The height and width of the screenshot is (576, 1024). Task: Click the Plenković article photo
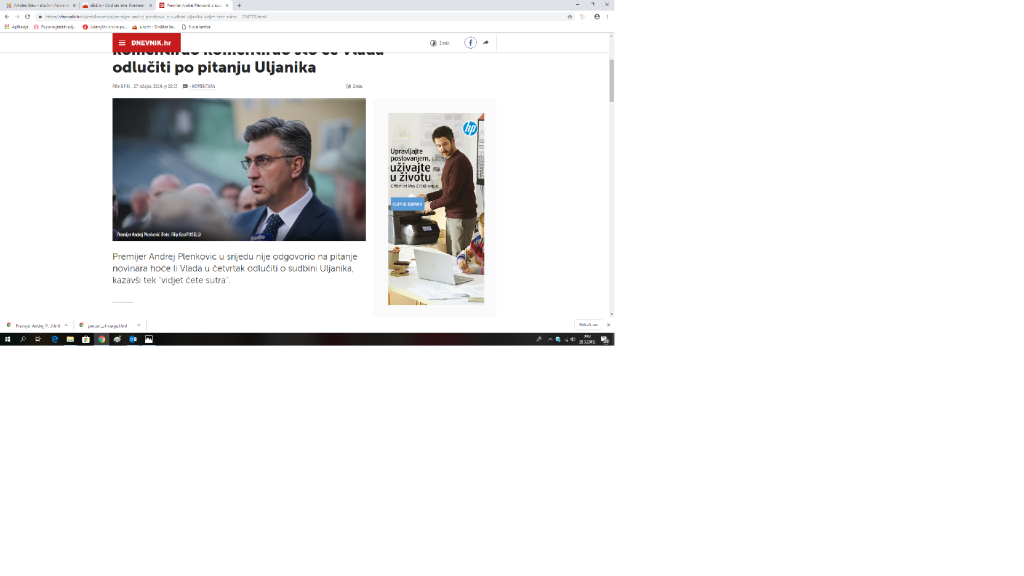pyautogui.click(x=239, y=169)
